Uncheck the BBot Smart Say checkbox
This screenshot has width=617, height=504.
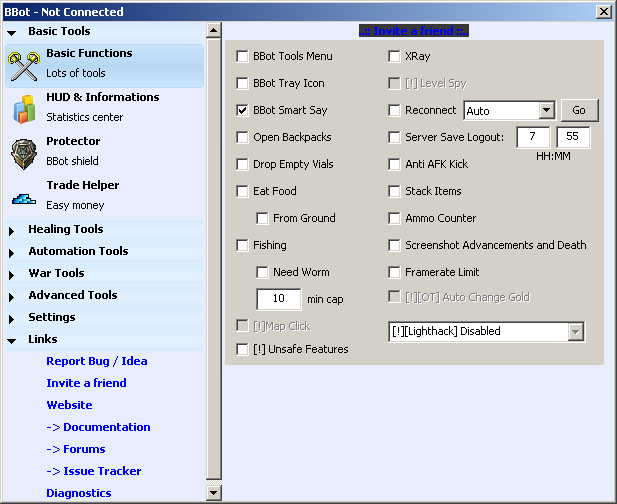click(x=242, y=110)
